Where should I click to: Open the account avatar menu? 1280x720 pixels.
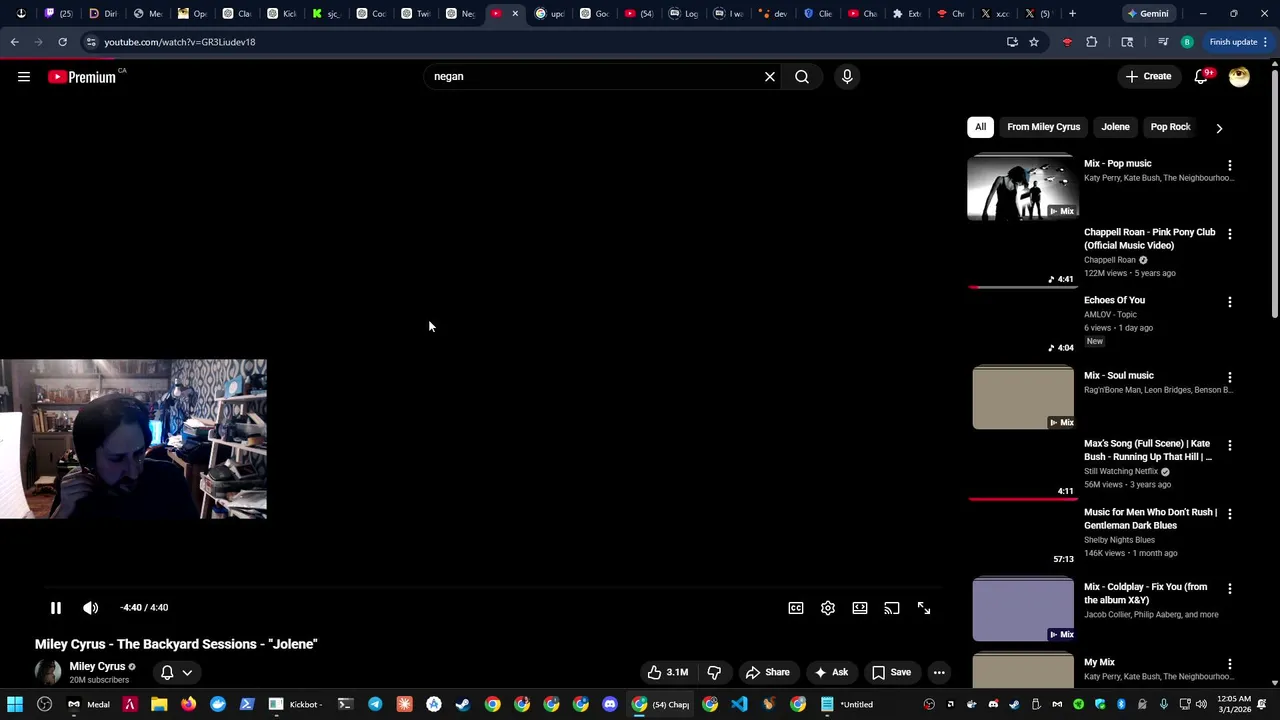click(1239, 77)
